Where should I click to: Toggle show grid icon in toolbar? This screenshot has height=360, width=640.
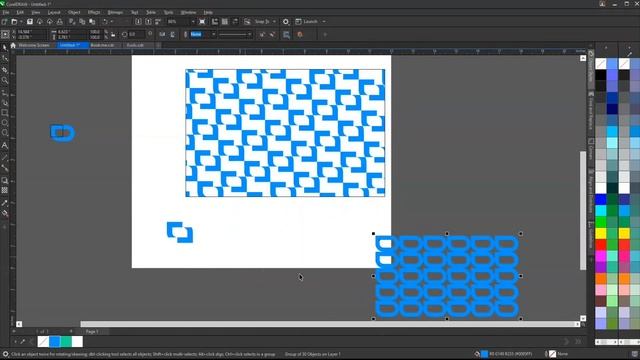coord(224,22)
